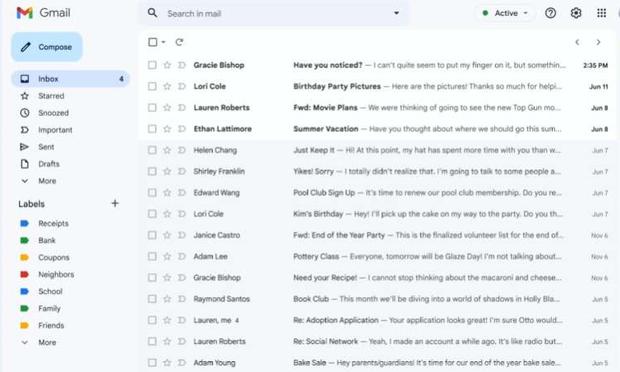Mark Pool Club Sign Up important
620x372 pixels.
coord(181,193)
